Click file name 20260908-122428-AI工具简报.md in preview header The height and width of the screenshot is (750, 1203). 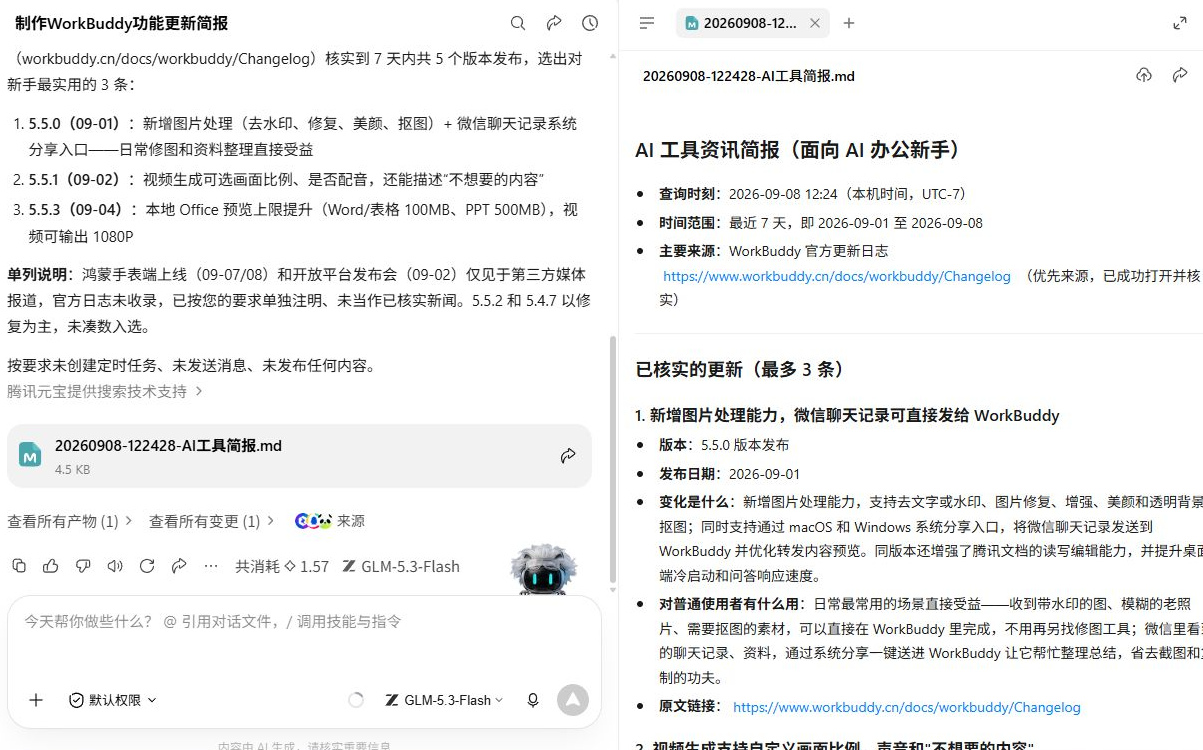point(749,75)
